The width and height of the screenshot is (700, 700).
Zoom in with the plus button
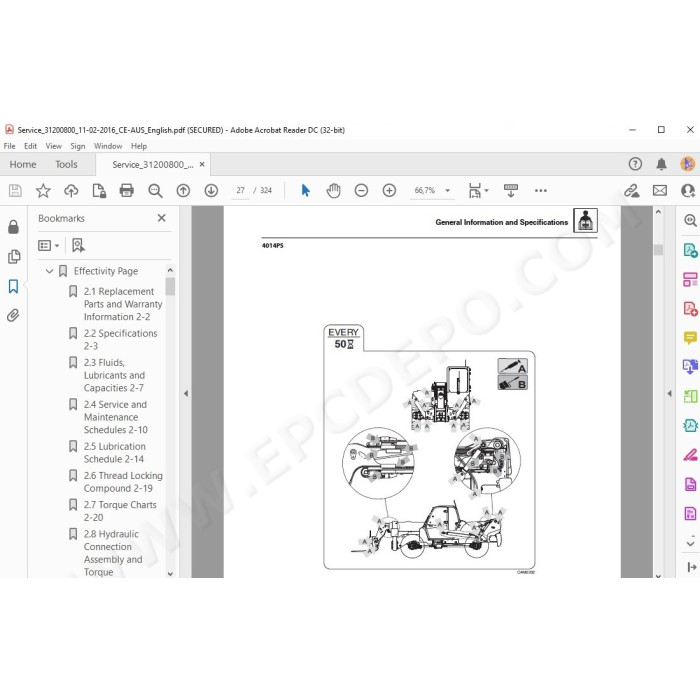click(389, 191)
